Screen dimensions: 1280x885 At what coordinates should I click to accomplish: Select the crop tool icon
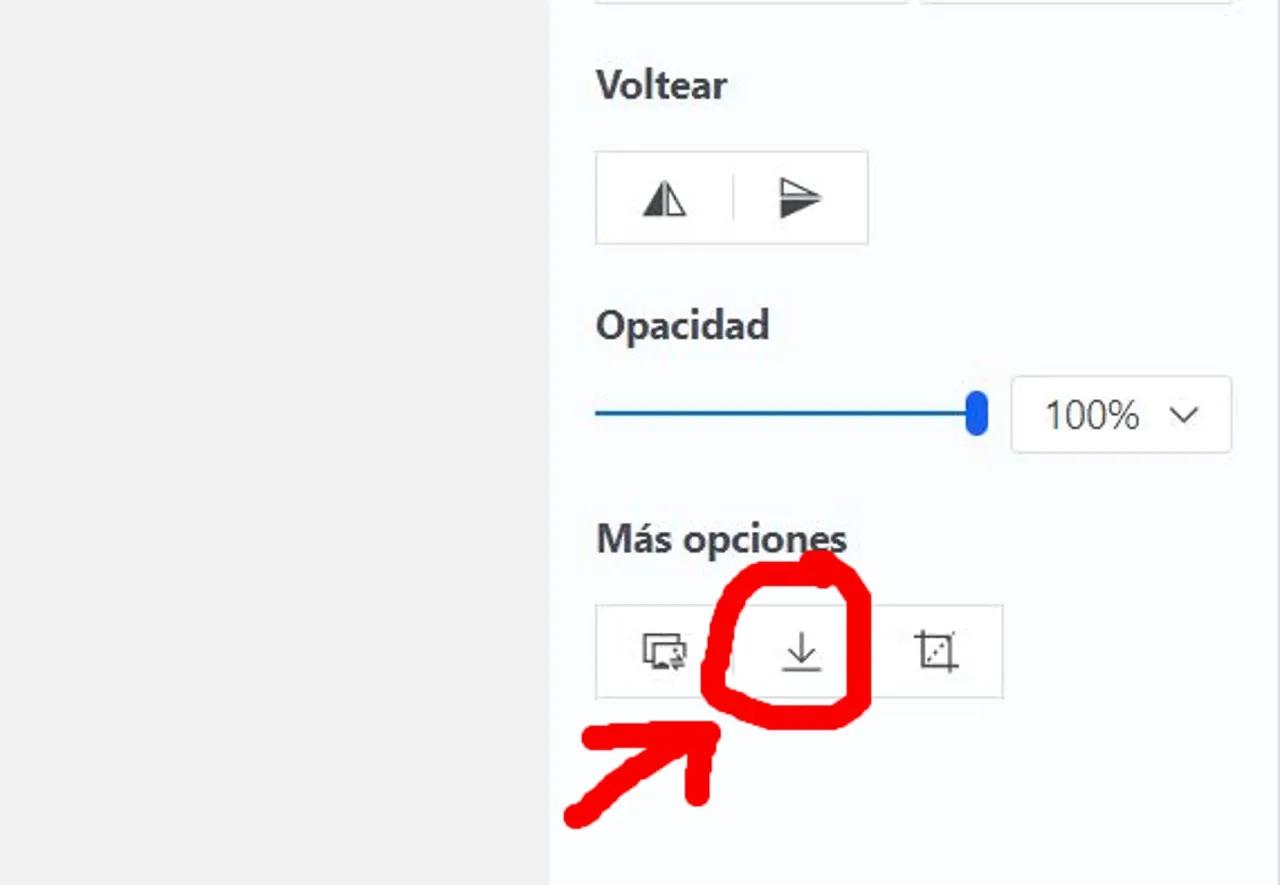tap(936, 652)
